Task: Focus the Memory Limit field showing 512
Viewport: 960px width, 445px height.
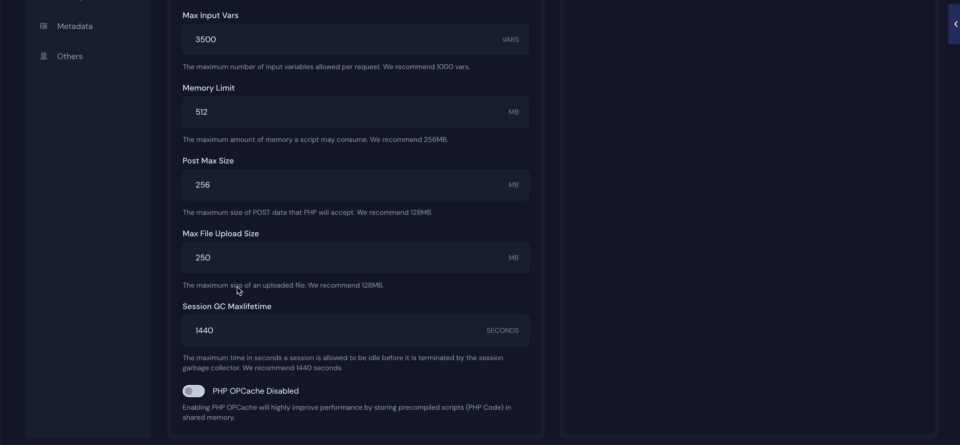Action: point(340,112)
